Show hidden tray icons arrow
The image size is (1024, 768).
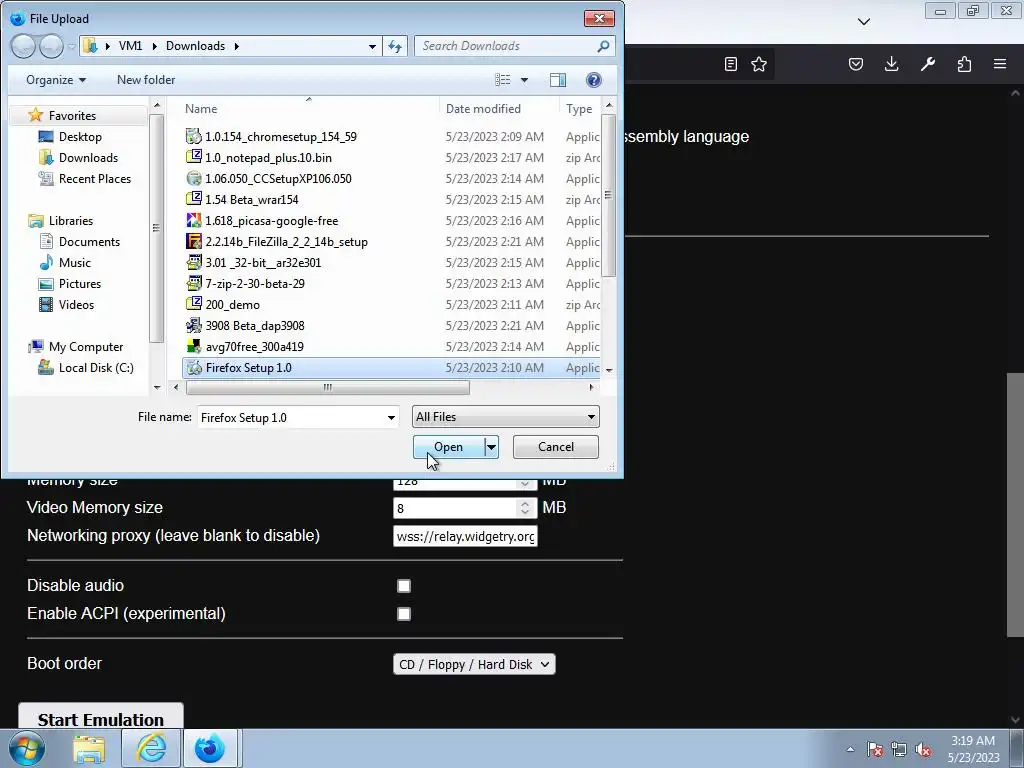click(x=850, y=749)
